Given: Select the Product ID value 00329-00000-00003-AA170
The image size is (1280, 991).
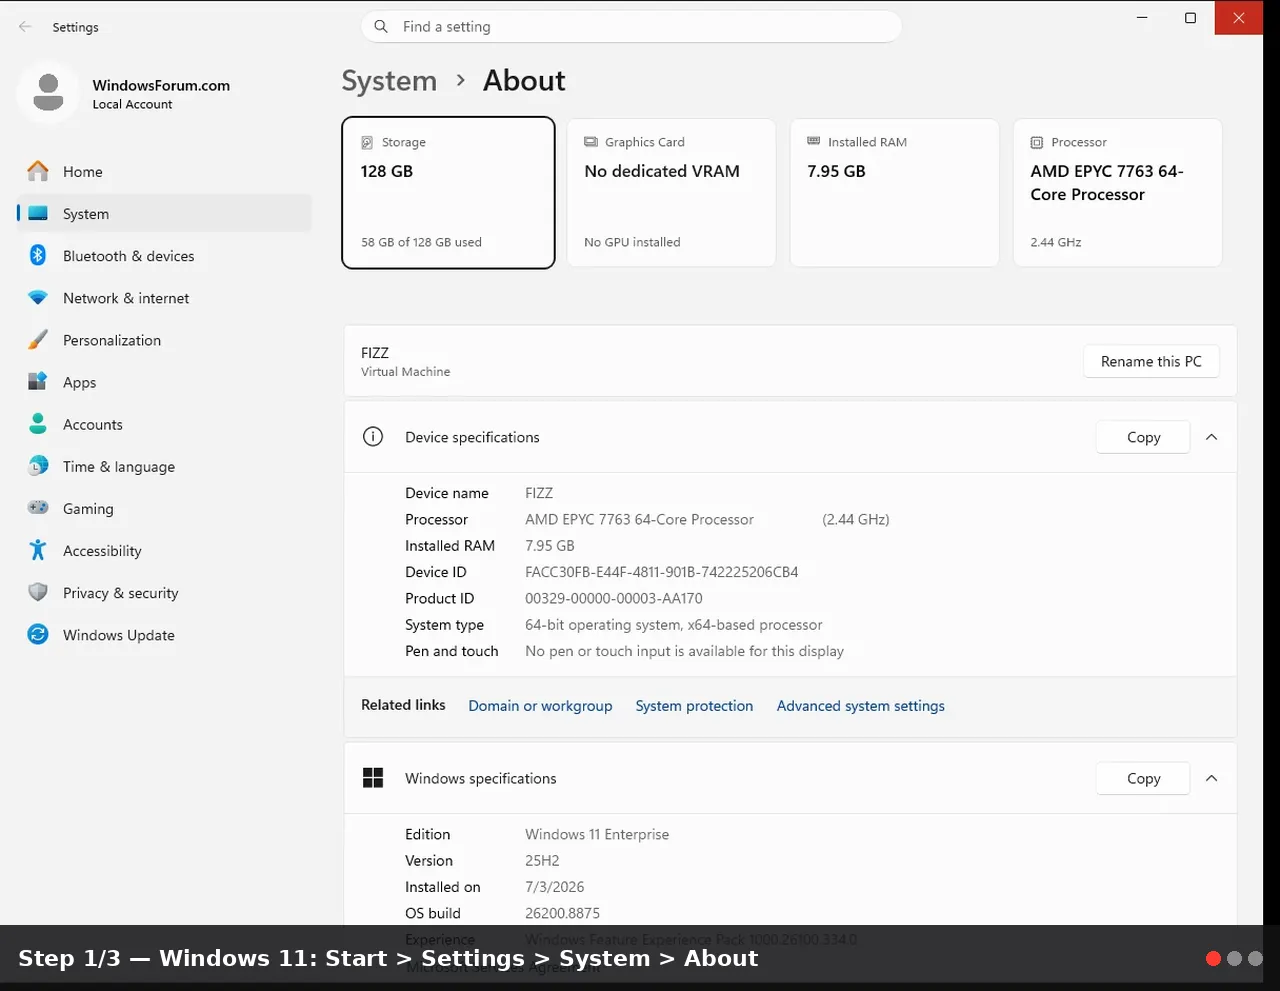Looking at the screenshot, I should (x=613, y=598).
